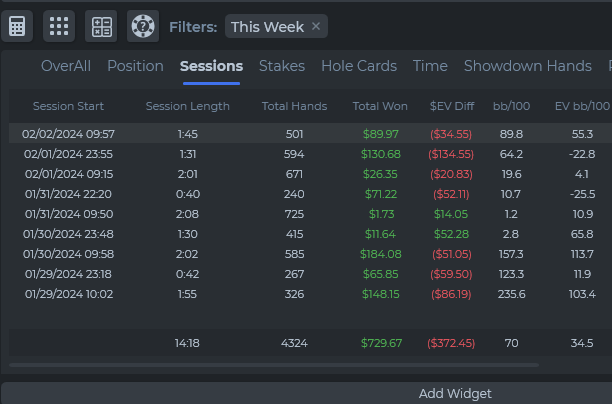Image resolution: width=612 pixels, height=404 pixels.
Task: Sort by Session Start column header
Action: pos(68,106)
